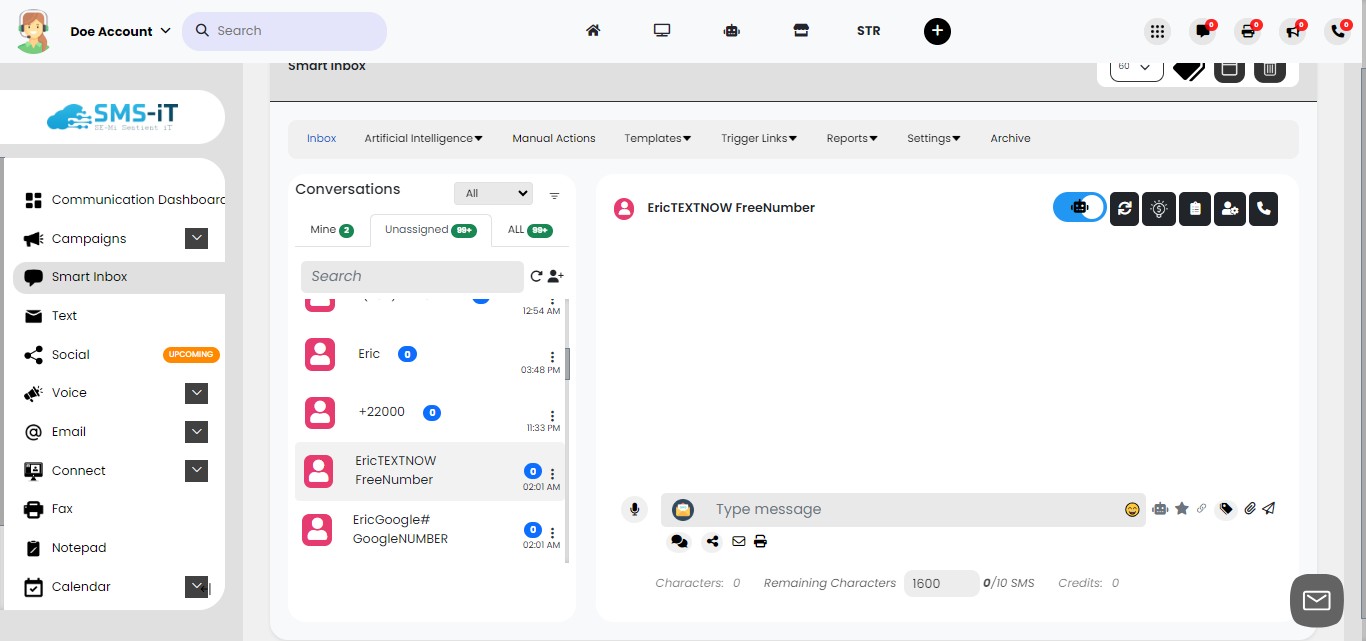Send the message with the paper plane icon
Screen dimensions: 1366x641
[1269, 509]
